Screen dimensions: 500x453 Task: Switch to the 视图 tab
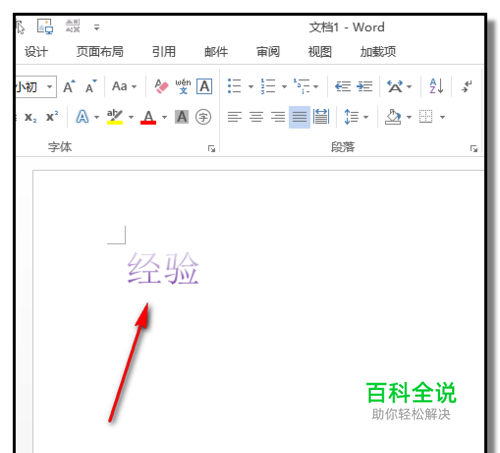[x=320, y=52]
